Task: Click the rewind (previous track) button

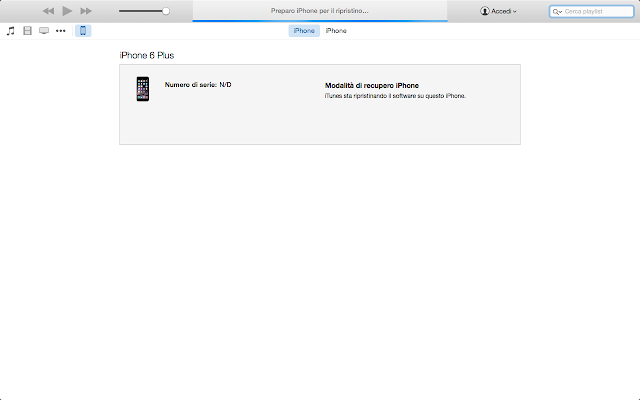Action: click(x=48, y=11)
